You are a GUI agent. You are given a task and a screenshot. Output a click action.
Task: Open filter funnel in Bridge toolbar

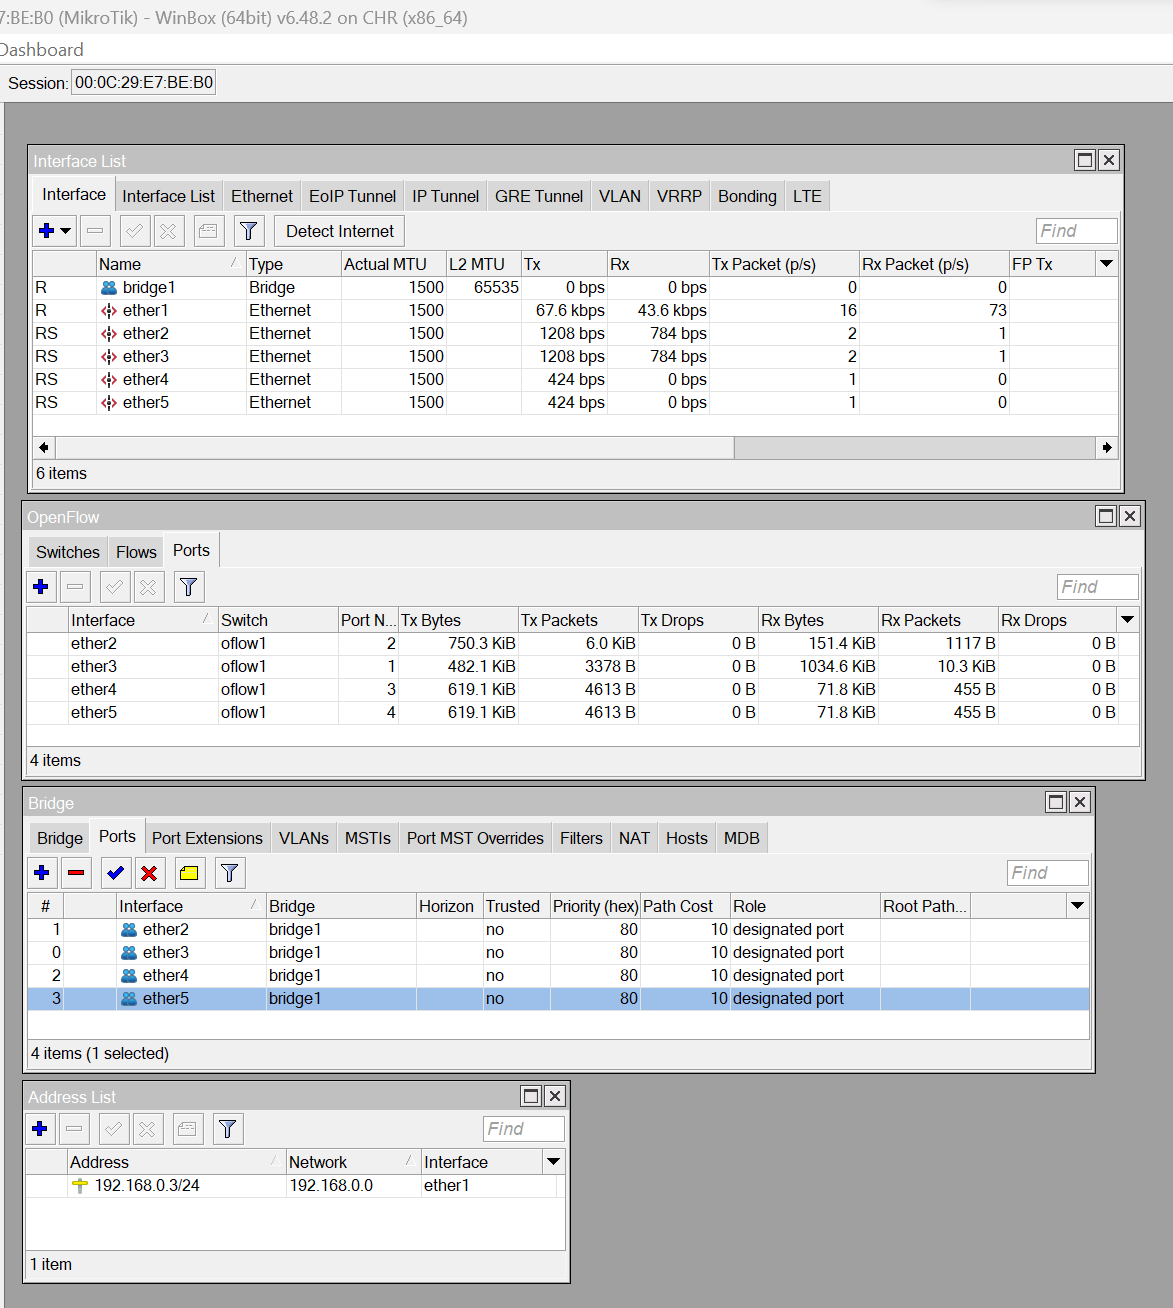(x=229, y=873)
